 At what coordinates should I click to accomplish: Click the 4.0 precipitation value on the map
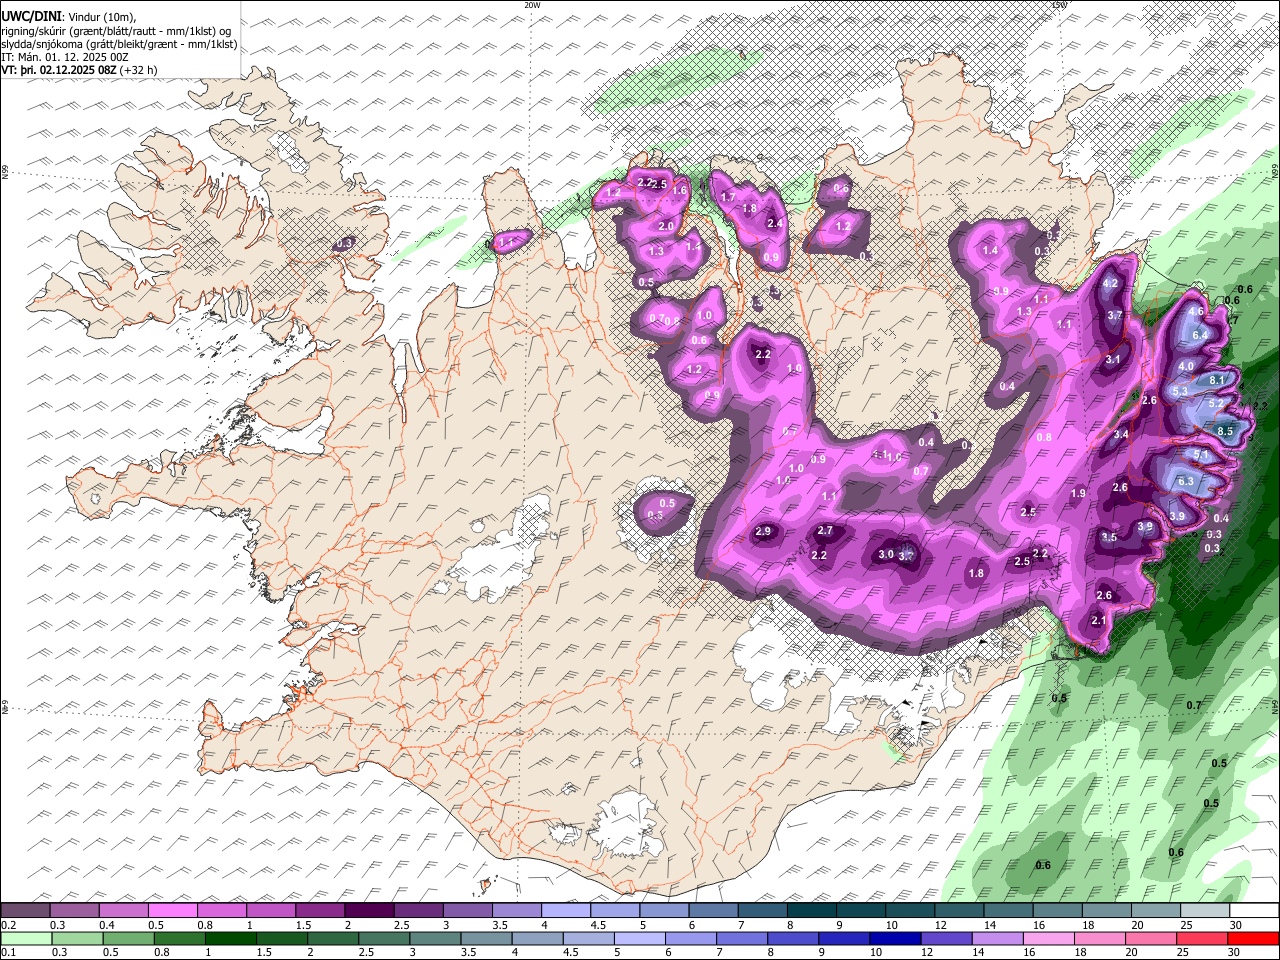[x=1186, y=367]
